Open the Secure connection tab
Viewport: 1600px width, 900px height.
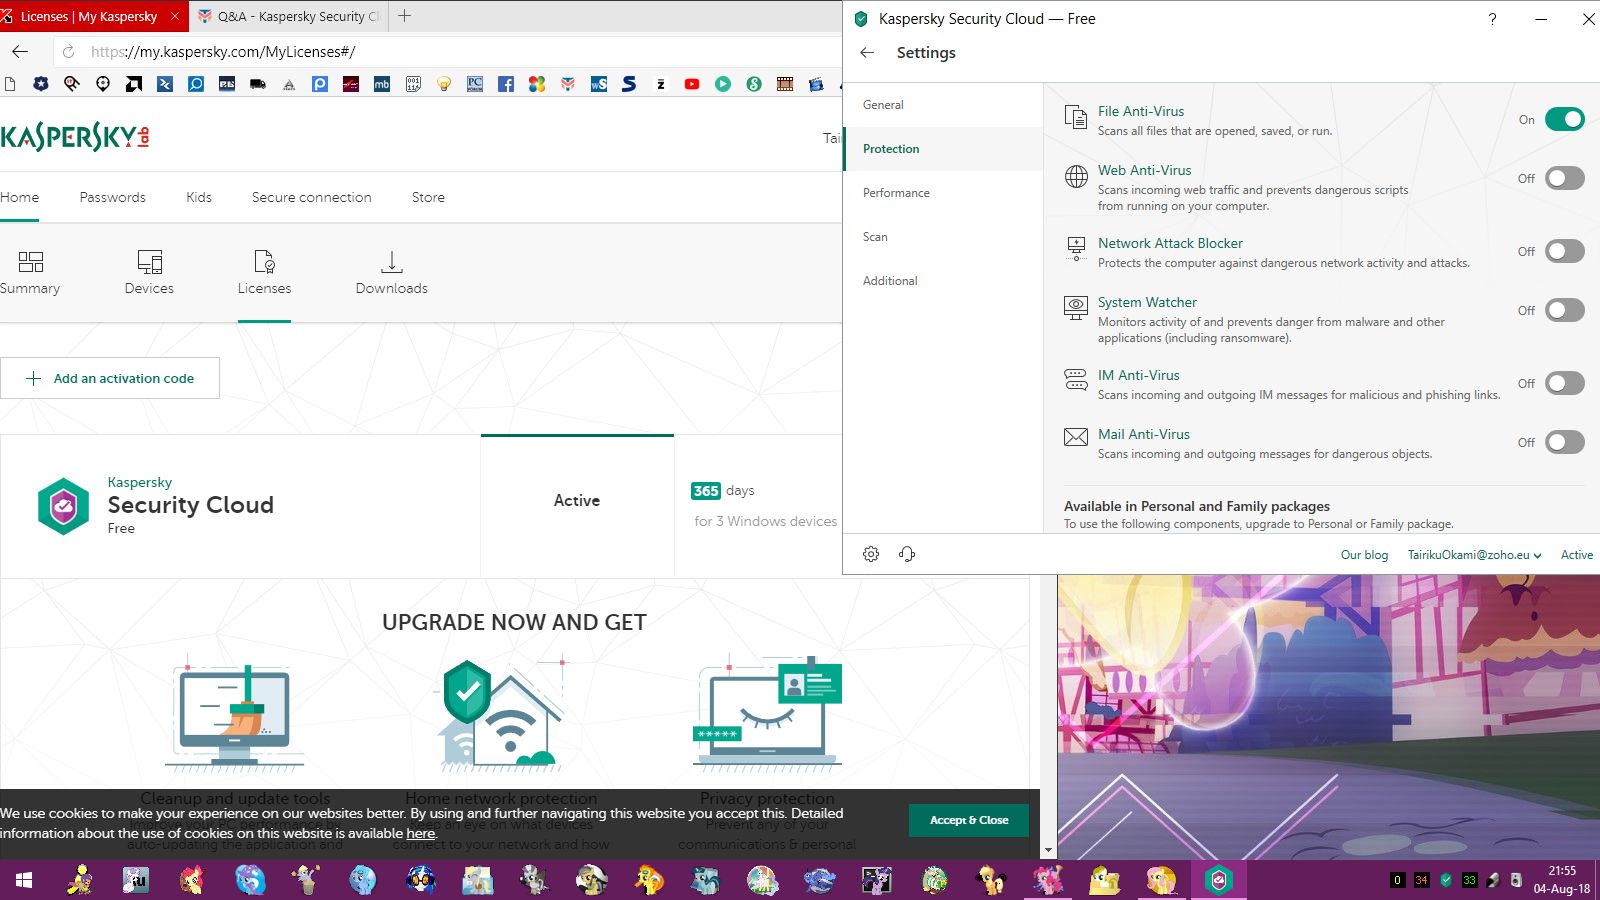point(312,197)
